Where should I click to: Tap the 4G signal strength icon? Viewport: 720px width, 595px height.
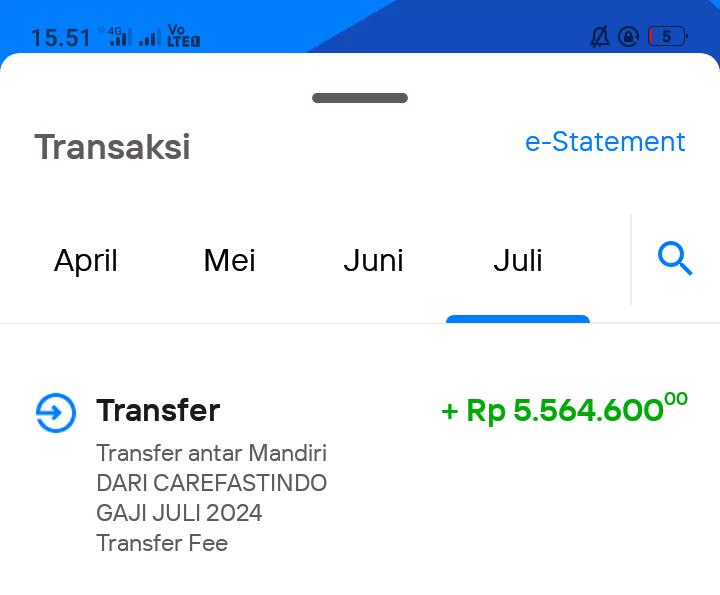117,36
